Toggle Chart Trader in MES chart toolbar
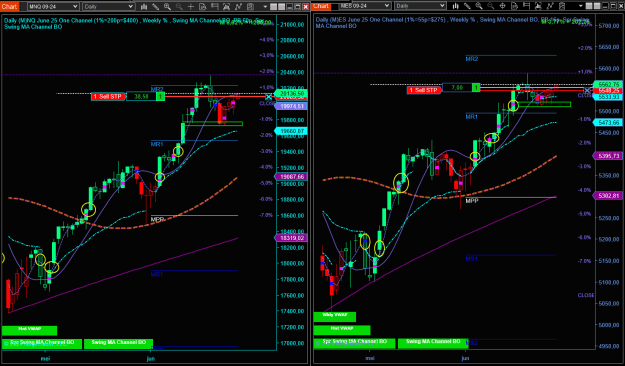625x366 pixels. pyautogui.click(x=526, y=6)
